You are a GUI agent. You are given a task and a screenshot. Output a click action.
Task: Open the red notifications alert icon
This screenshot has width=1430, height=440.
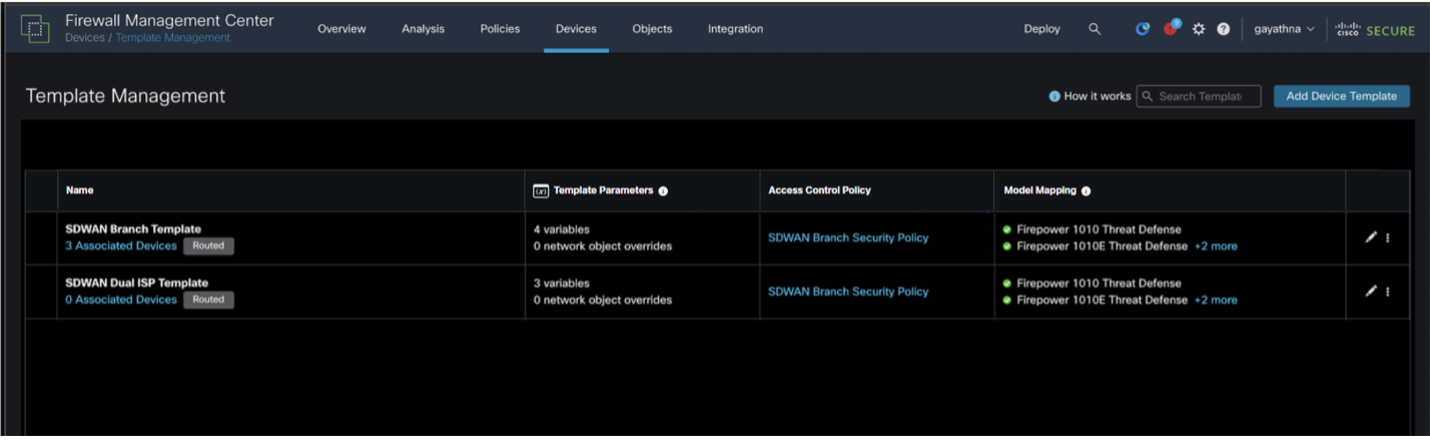tap(1170, 29)
